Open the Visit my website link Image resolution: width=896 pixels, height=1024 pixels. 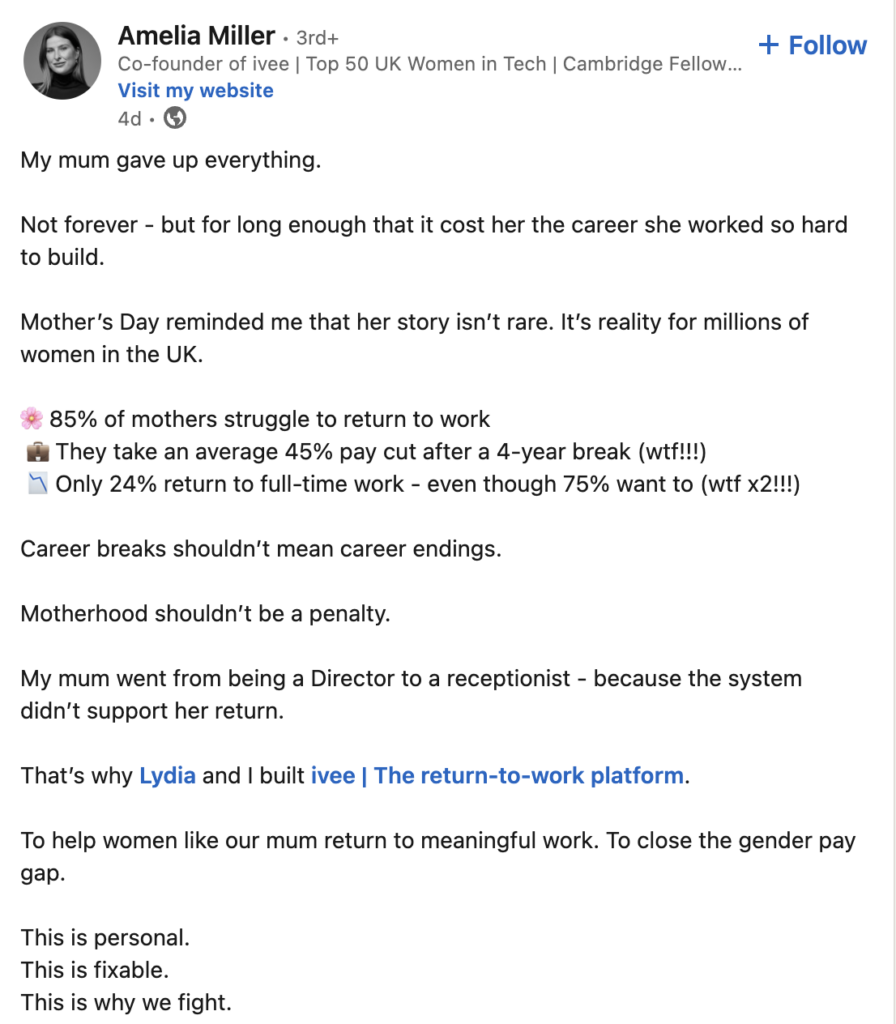(195, 90)
